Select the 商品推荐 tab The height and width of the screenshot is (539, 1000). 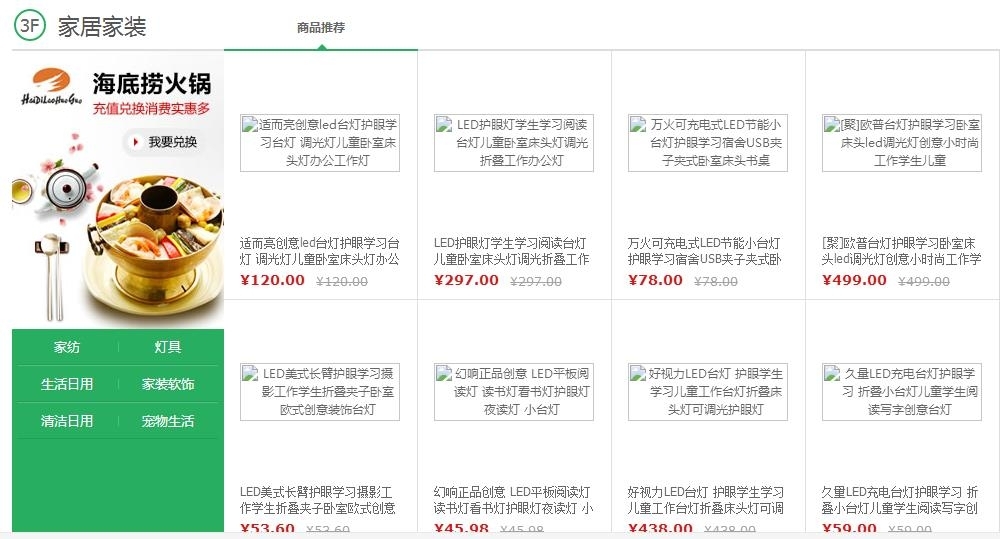(321, 27)
